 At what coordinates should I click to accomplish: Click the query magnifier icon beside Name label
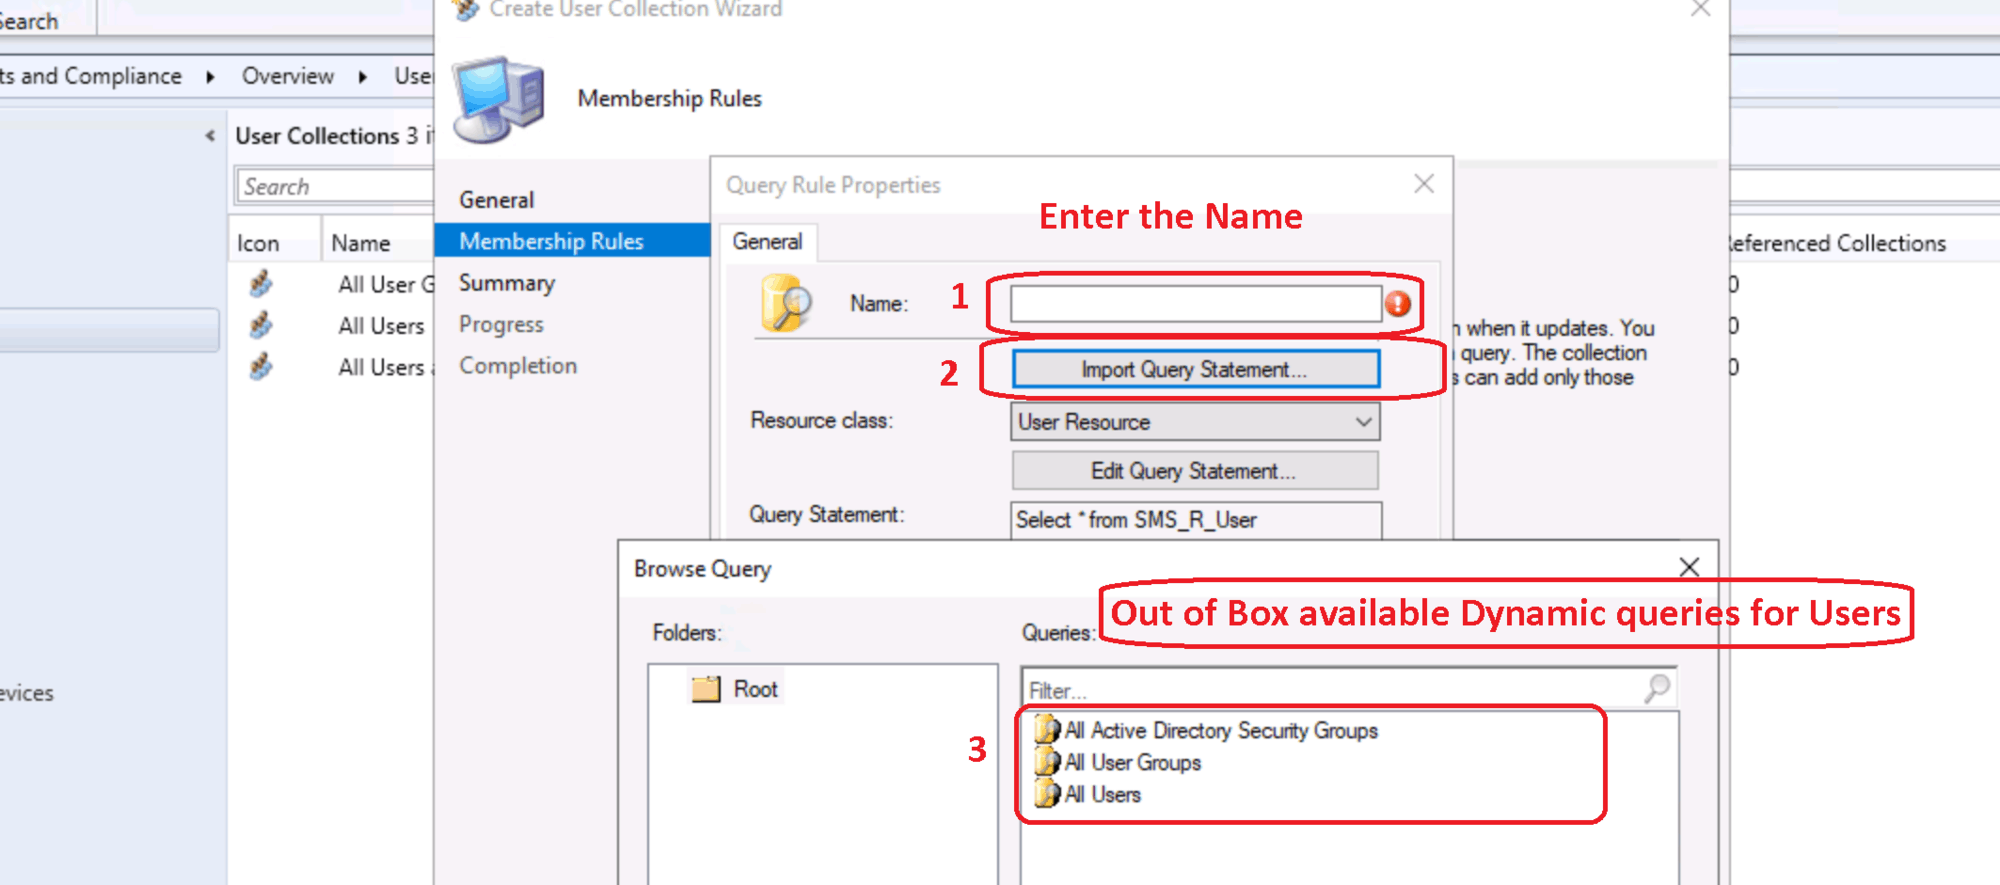point(786,304)
